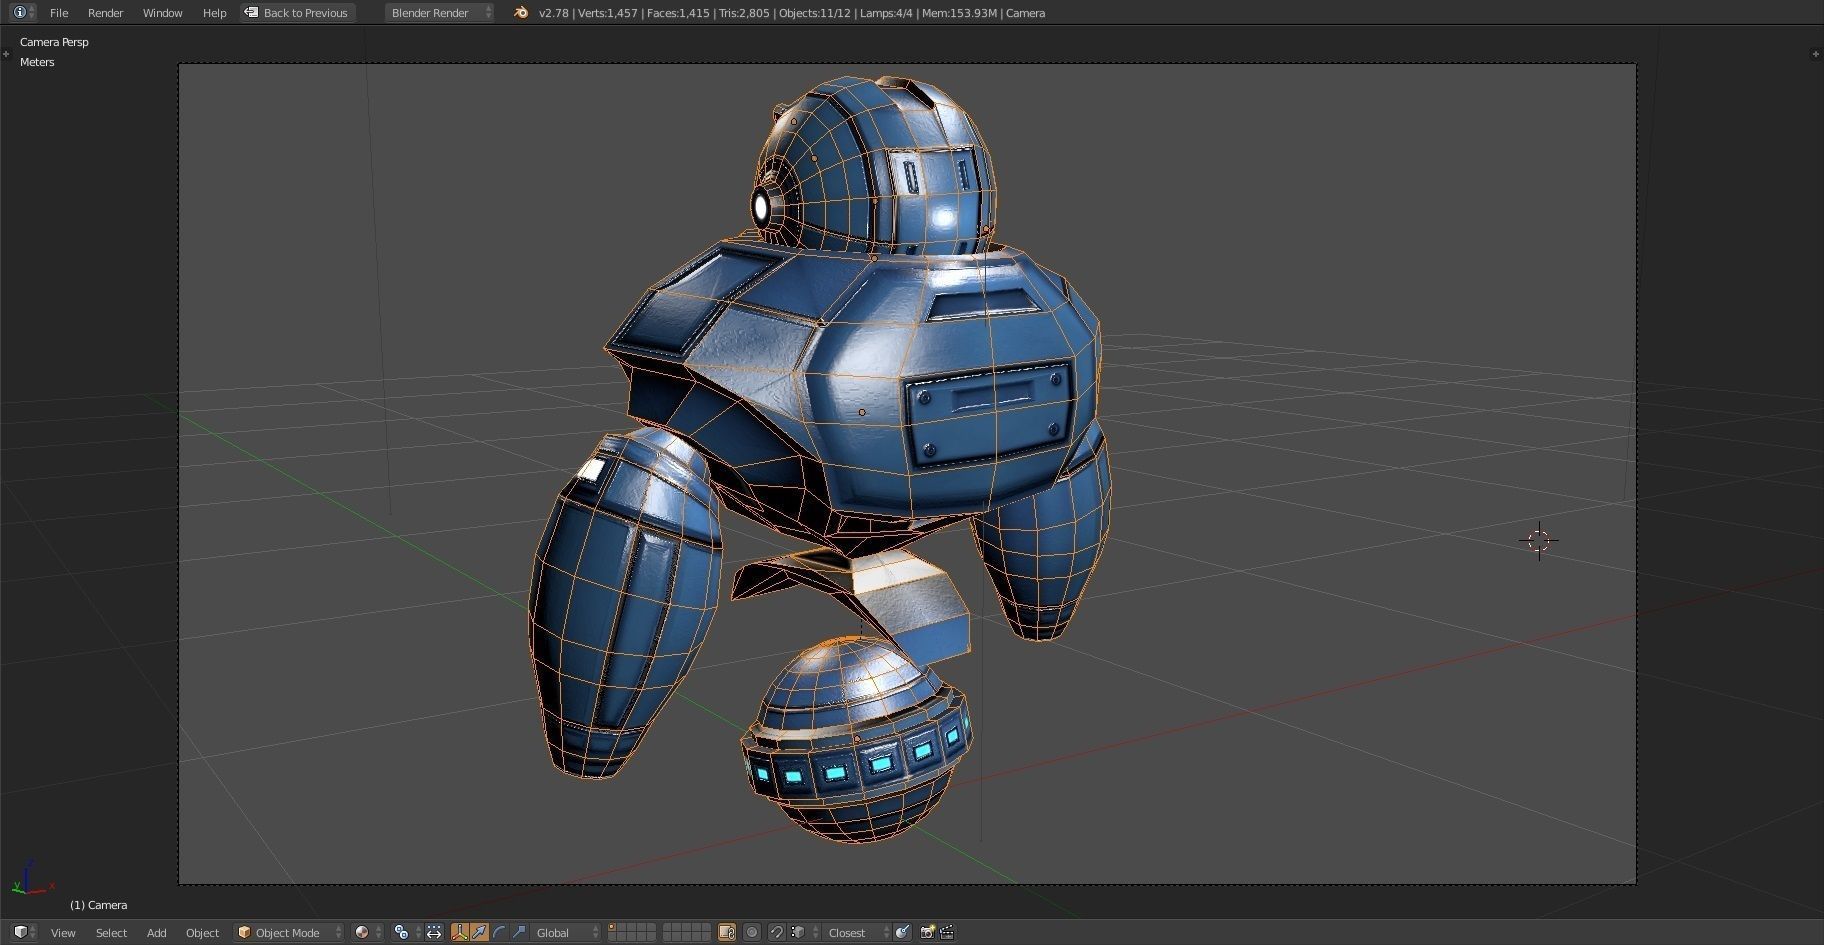The height and width of the screenshot is (945, 1824).
Task: Open the Object menu in 3D header
Action: click(202, 932)
